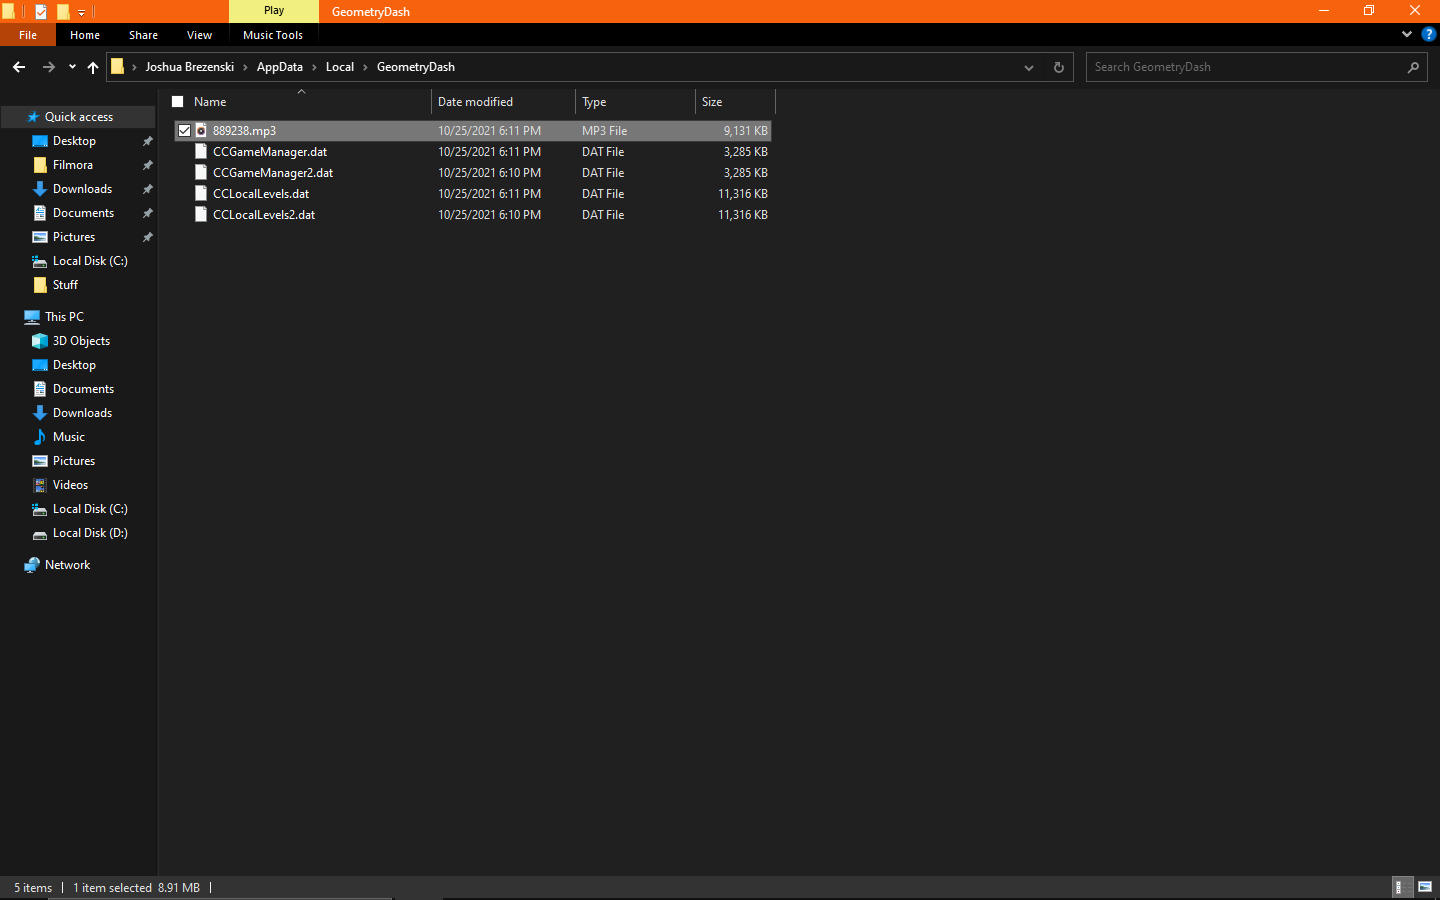Click the New folder icon in the title bar

pos(63,12)
